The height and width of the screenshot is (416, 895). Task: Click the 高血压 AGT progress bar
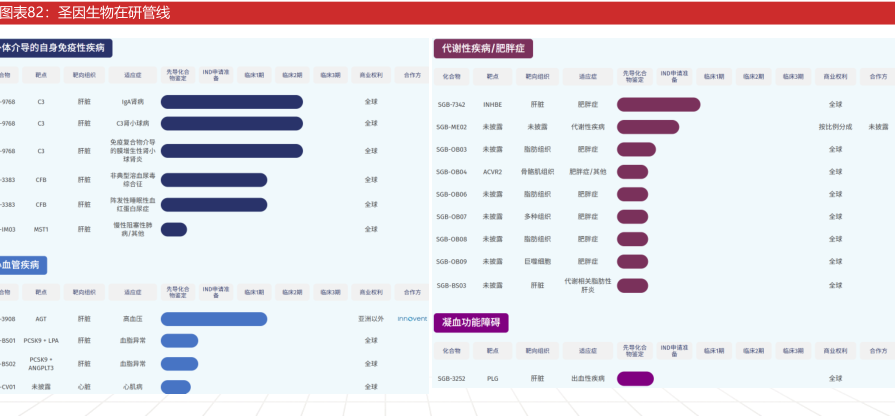point(213,319)
